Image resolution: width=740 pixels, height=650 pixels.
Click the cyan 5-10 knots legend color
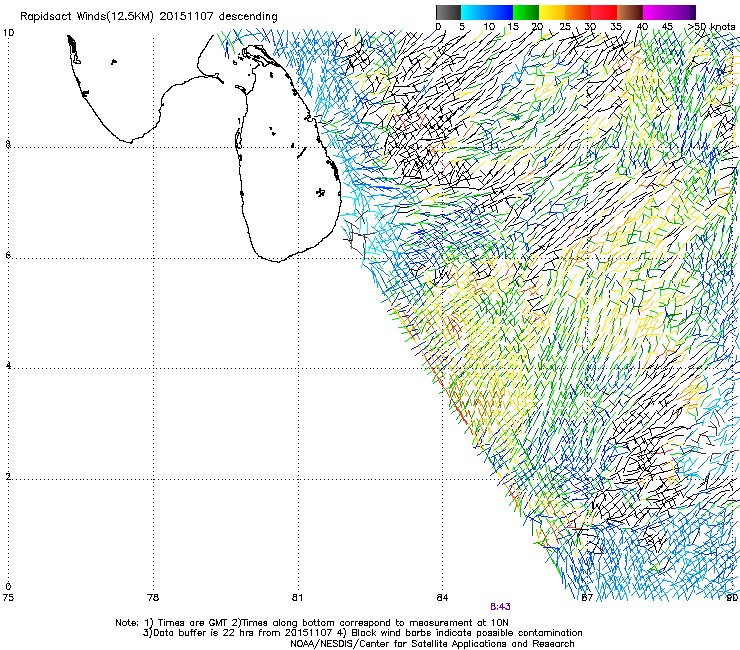click(474, 12)
